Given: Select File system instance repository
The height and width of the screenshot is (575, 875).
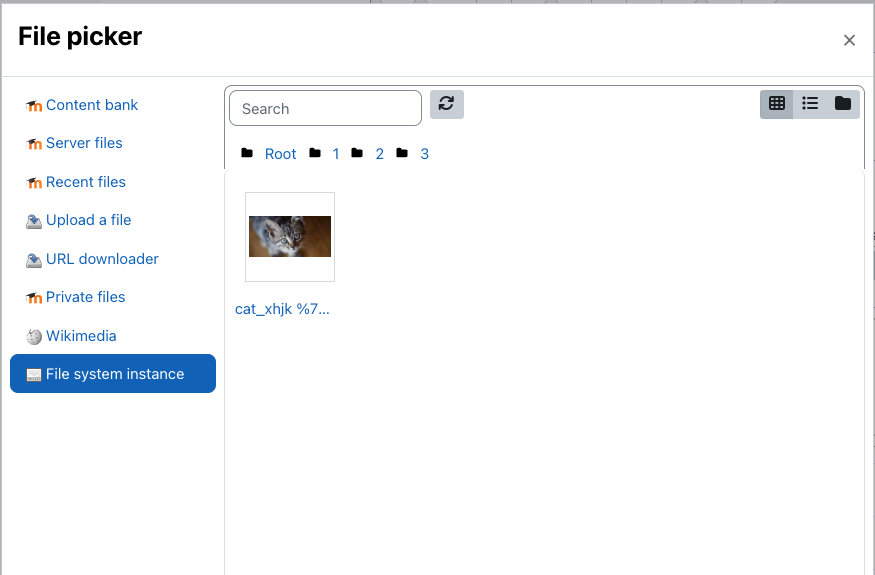Looking at the screenshot, I should tap(113, 373).
